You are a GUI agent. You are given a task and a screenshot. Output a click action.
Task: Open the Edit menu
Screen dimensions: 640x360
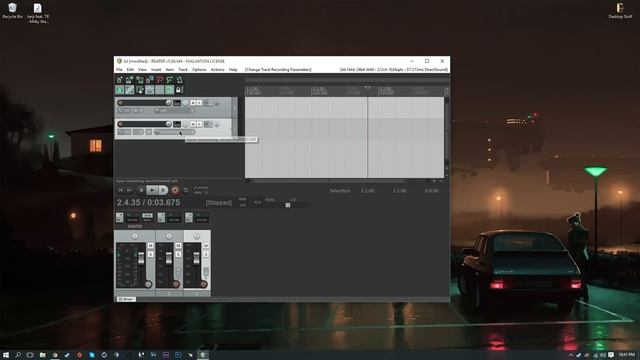tap(130, 70)
